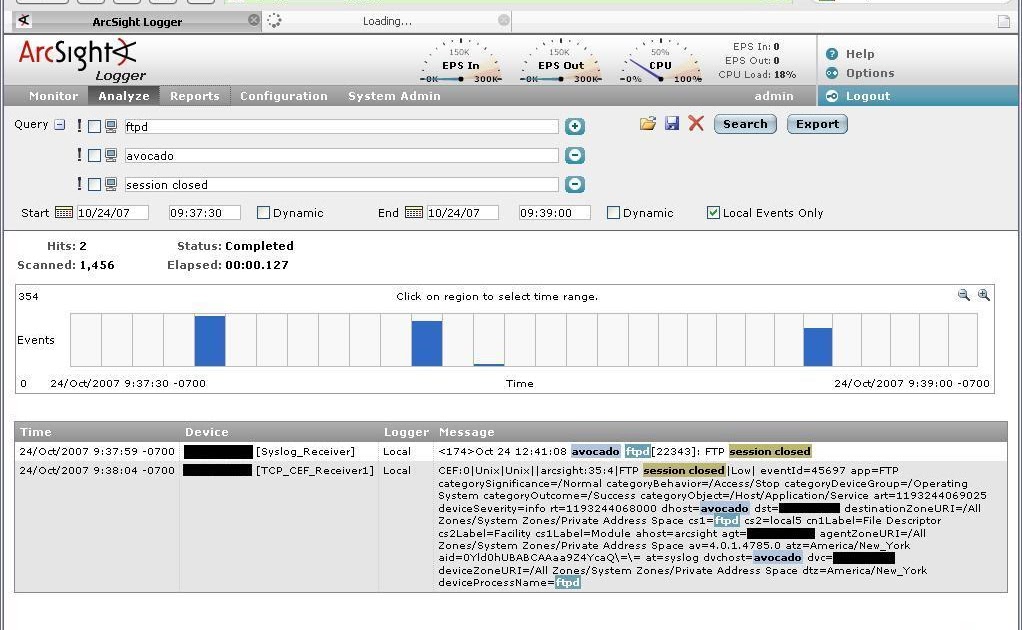Zoom out the event histogram

963,295
